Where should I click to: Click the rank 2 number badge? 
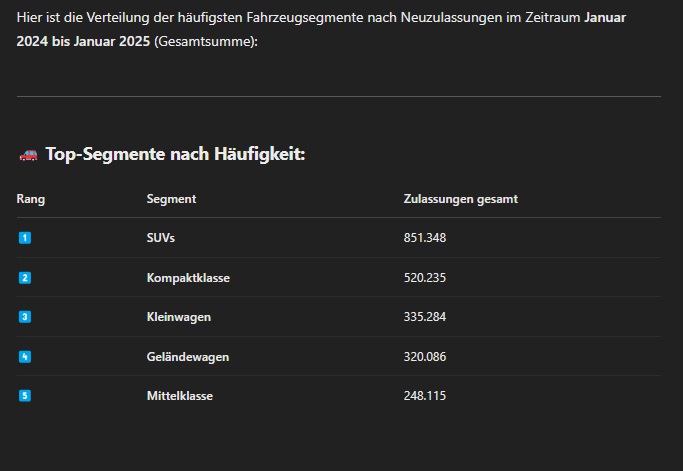25,278
